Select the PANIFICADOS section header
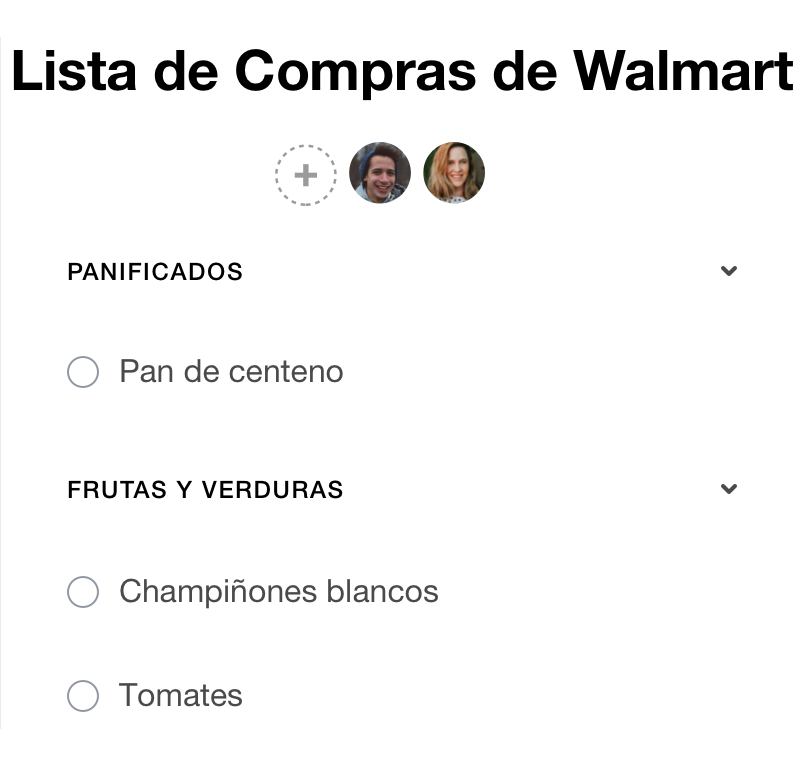This screenshot has height=783, width=800. [x=155, y=271]
